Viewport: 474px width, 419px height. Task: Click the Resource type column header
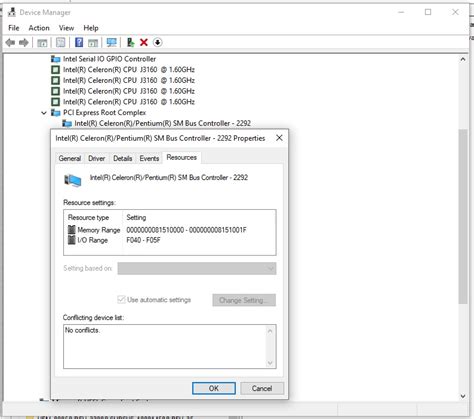(88, 217)
